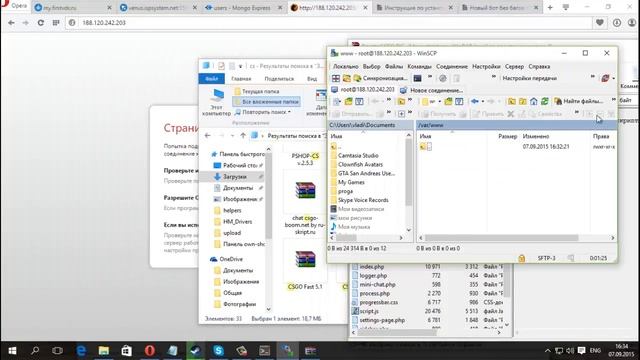Click remote panel parent folder entry
Image resolution: width=640 pixels, height=360 pixels.
tap(426, 147)
